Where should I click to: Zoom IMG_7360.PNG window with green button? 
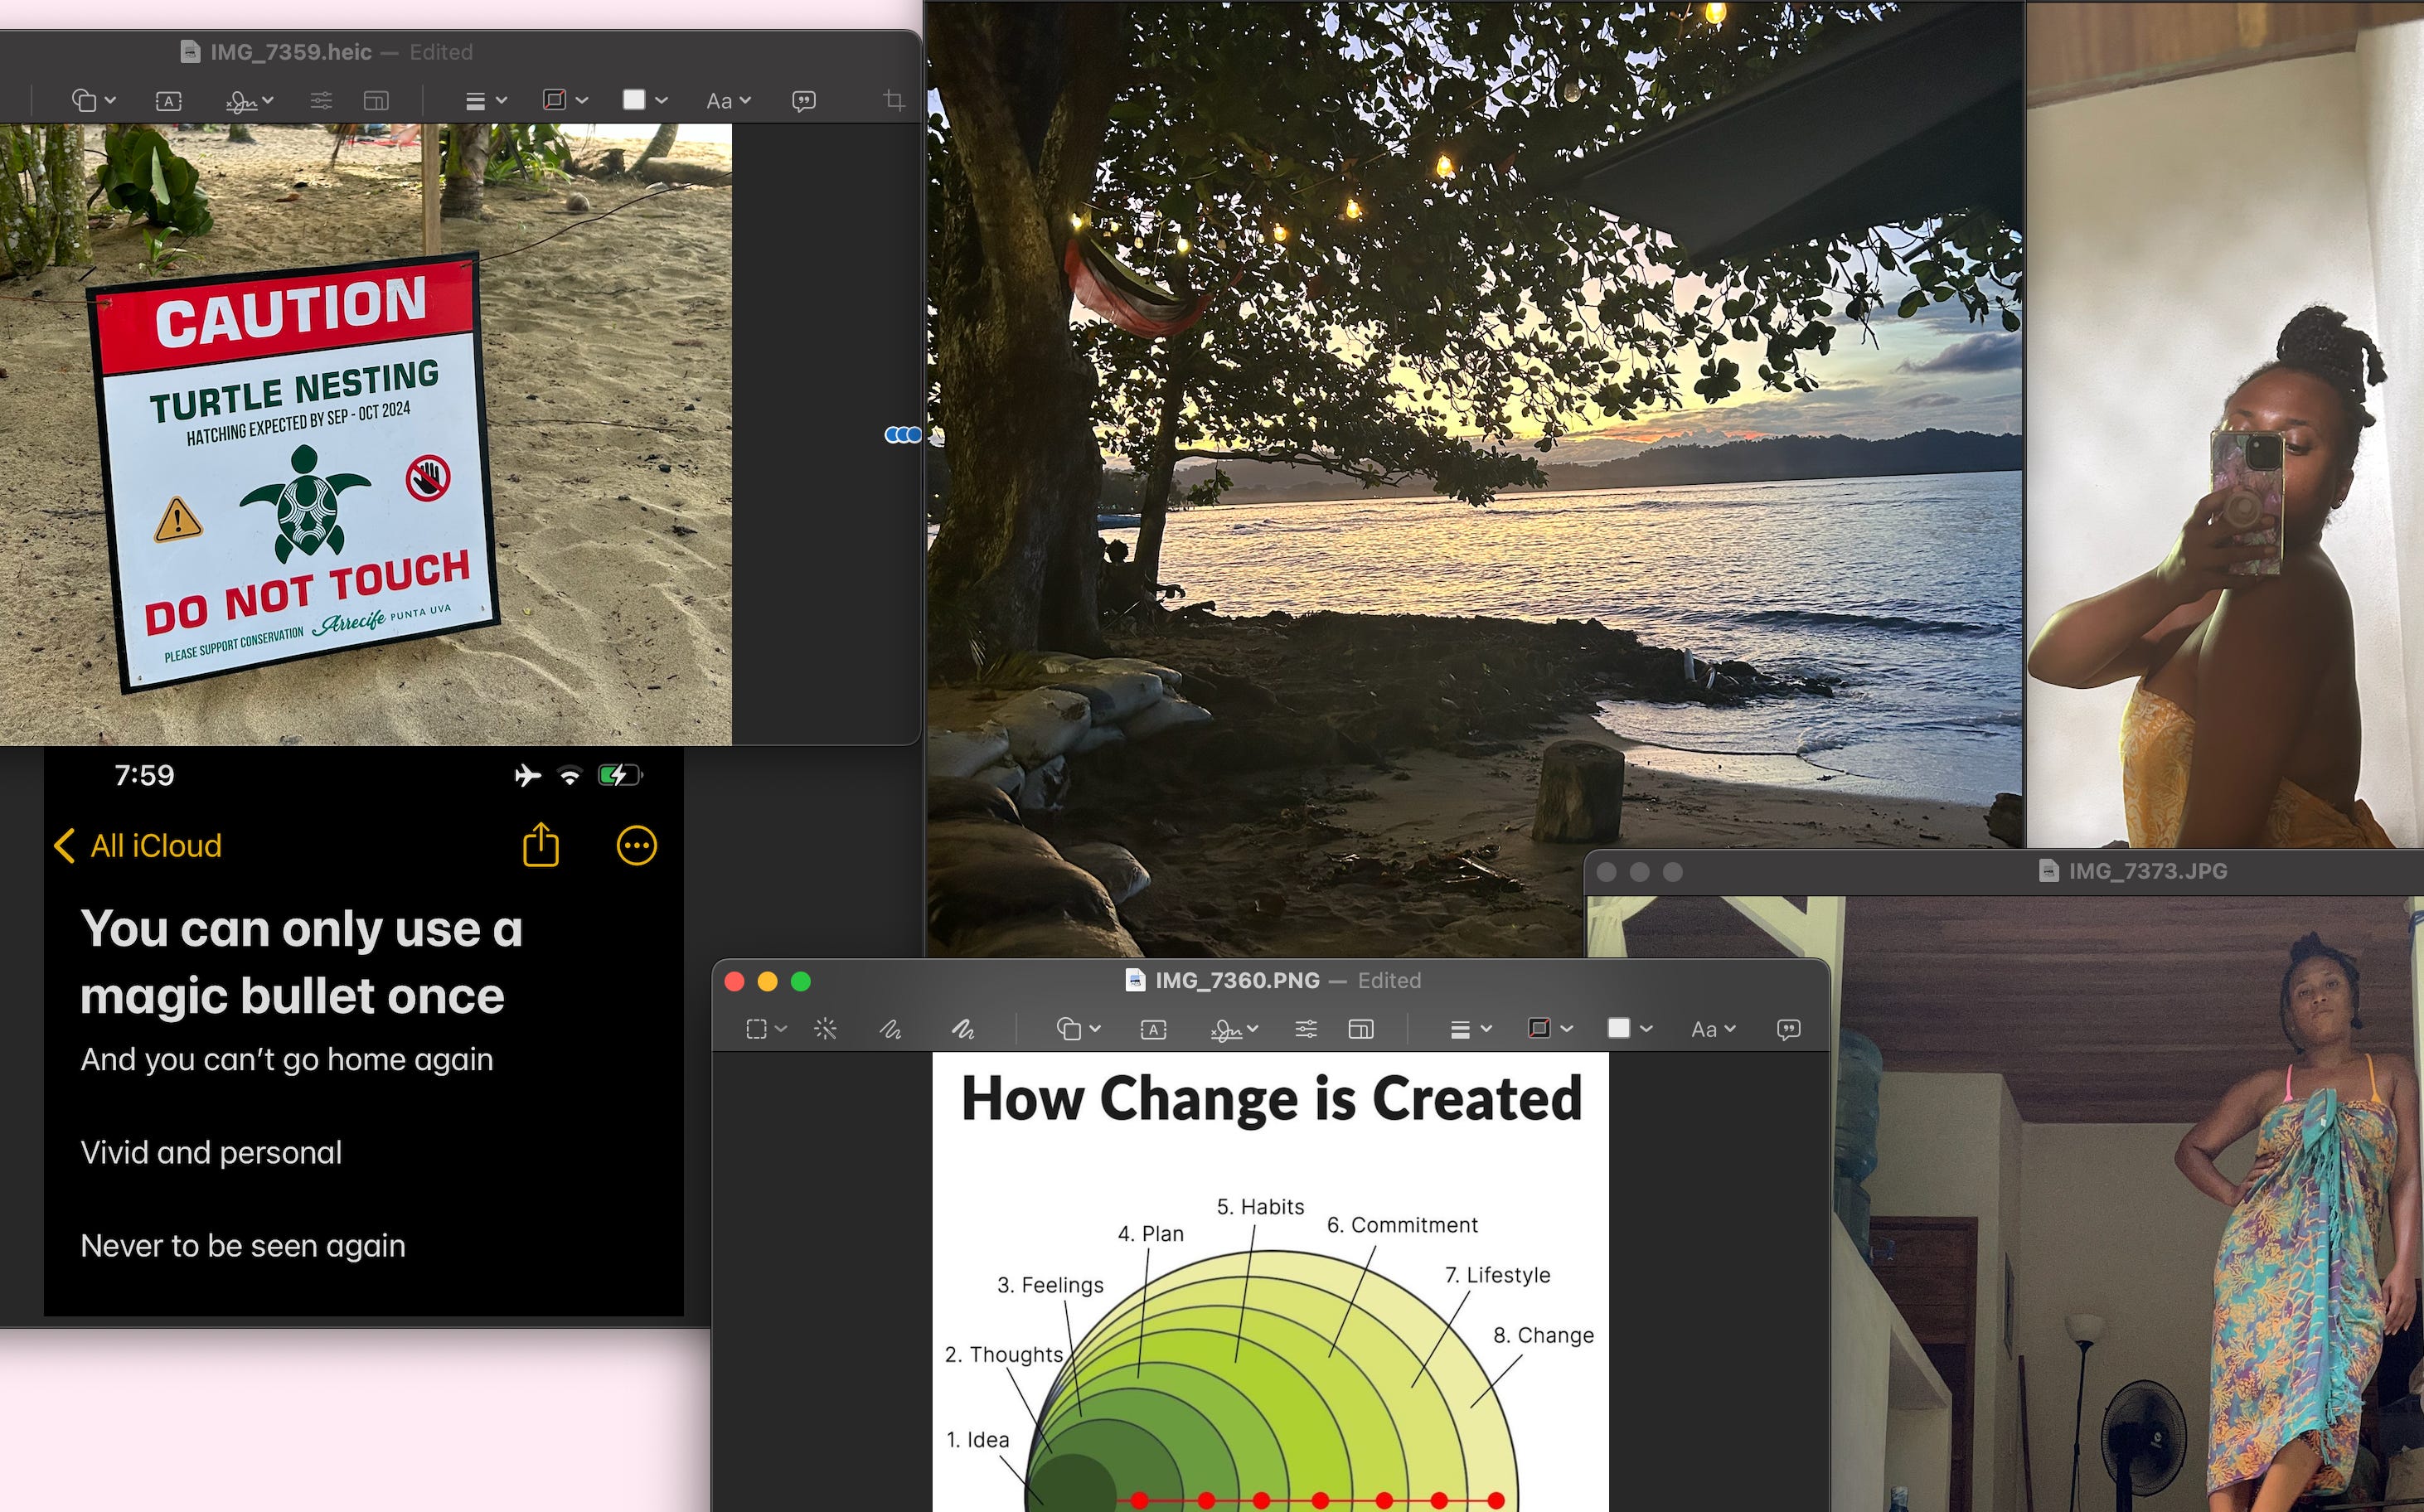[800, 981]
